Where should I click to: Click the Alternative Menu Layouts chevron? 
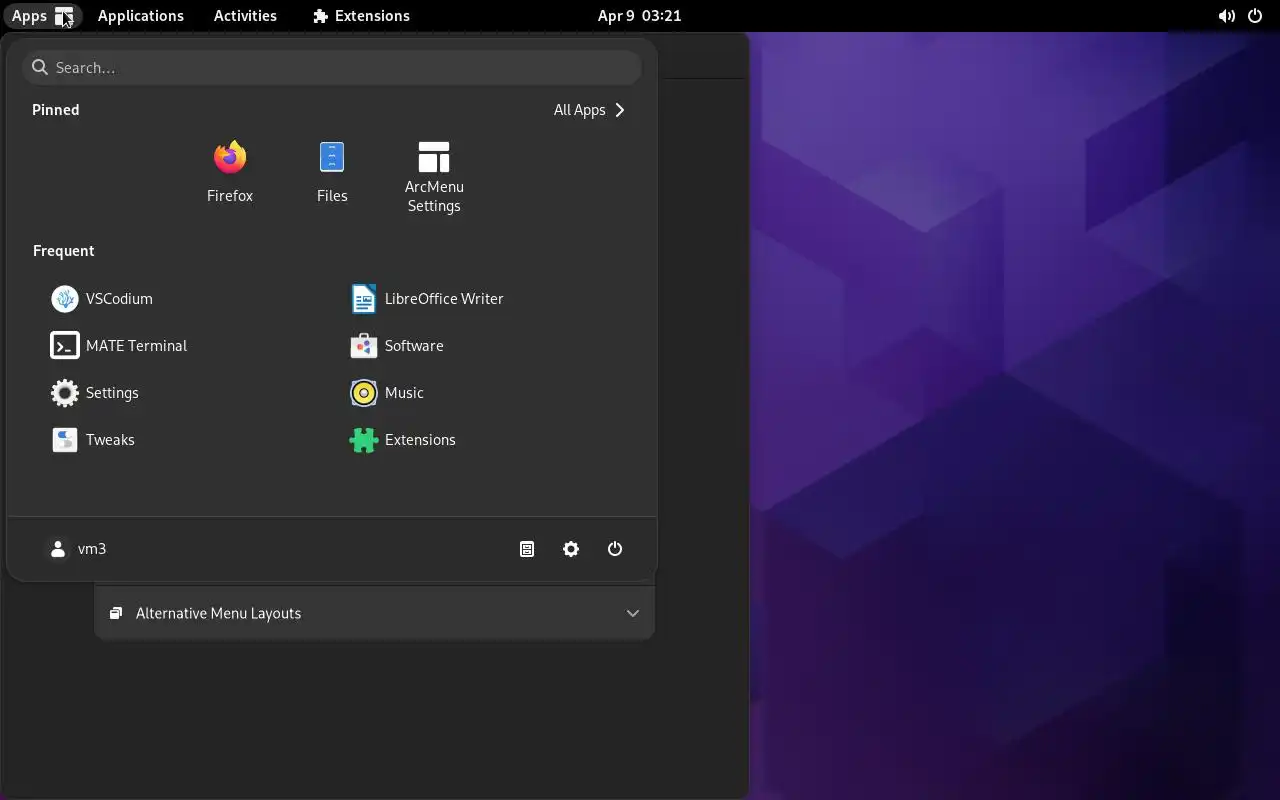coord(633,613)
